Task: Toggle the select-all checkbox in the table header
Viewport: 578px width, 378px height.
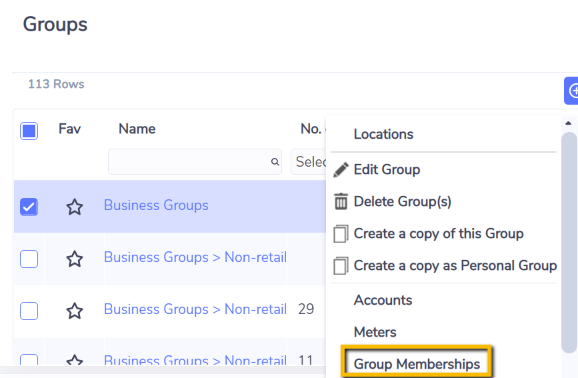Action: coord(29,131)
